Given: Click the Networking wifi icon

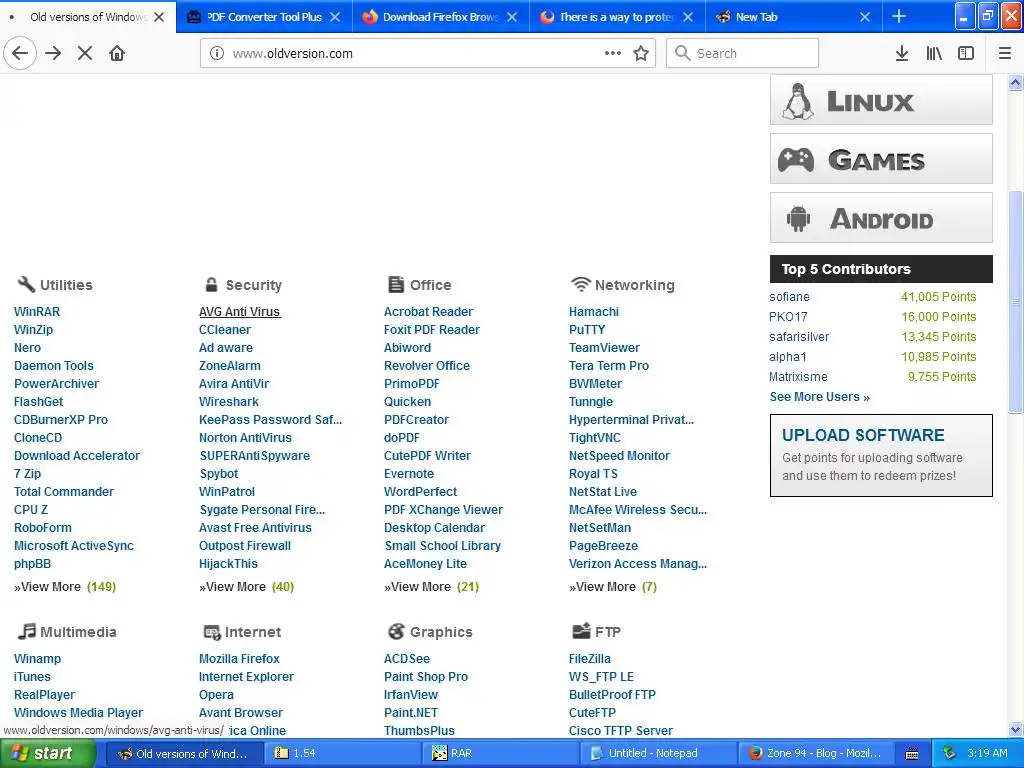Looking at the screenshot, I should [x=581, y=284].
